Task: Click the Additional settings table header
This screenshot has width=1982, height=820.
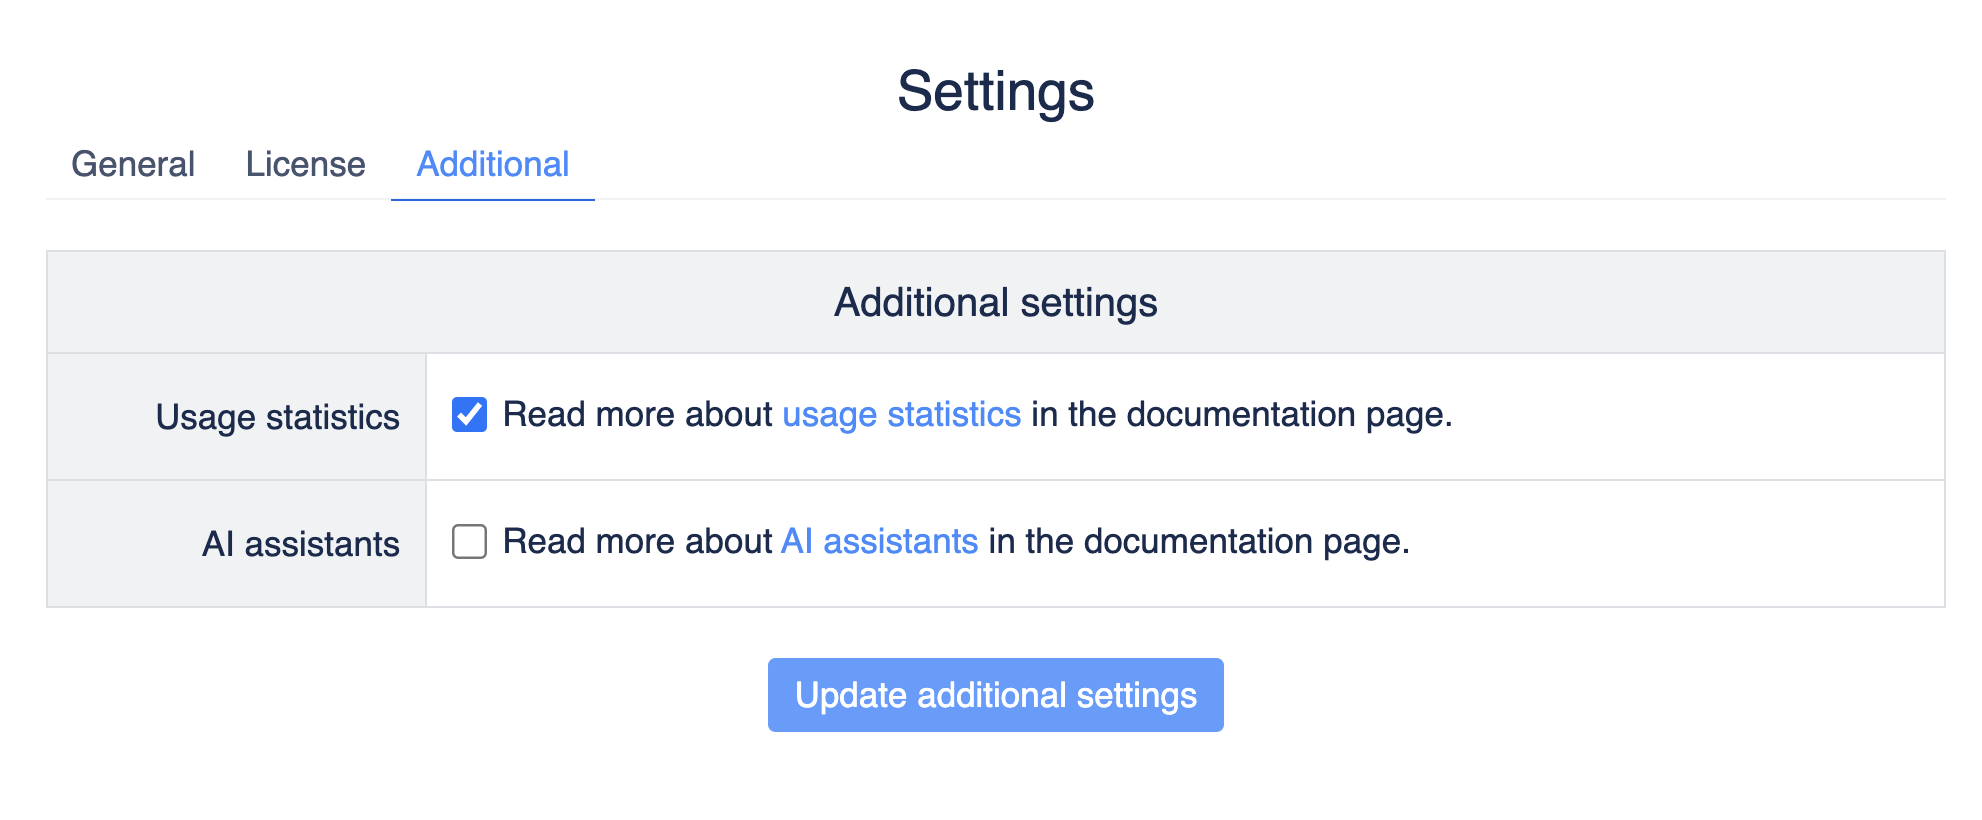Action: click(x=995, y=302)
